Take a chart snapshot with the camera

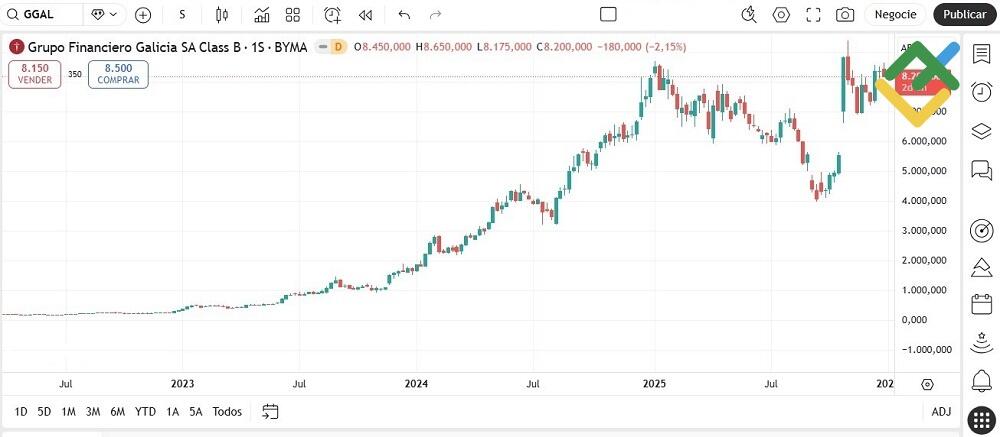(x=845, y=15)
